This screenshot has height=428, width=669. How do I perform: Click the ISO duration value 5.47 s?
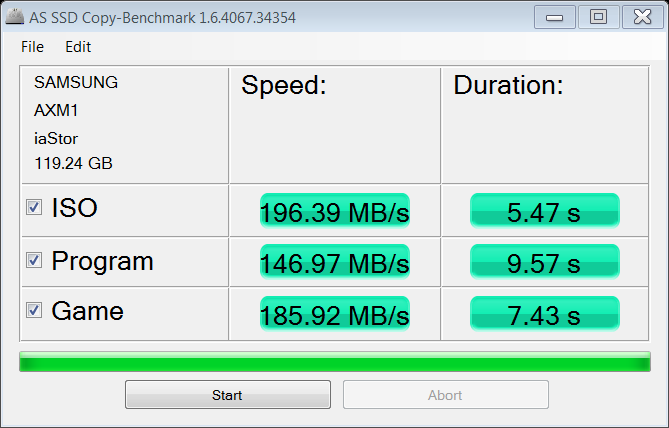(x=545, y=211)
